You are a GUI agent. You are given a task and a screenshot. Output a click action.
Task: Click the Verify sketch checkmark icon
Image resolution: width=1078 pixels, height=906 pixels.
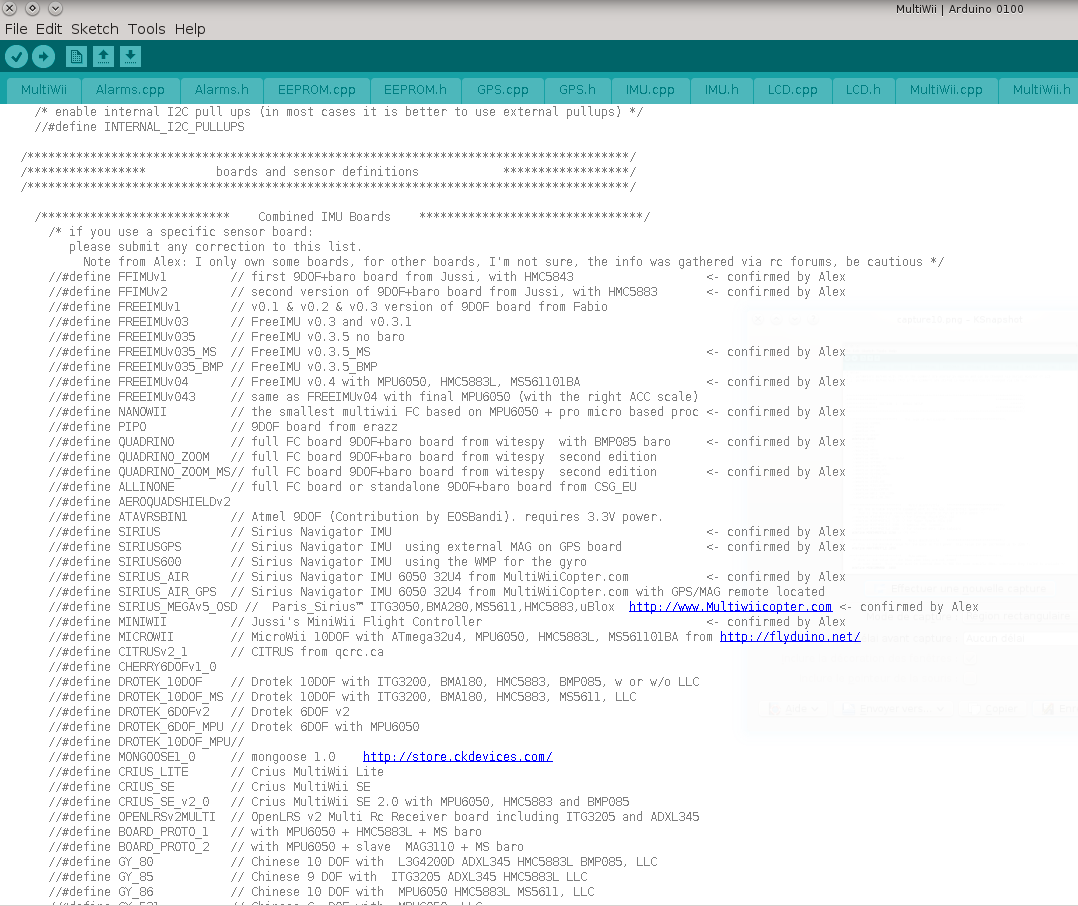[x=16, y=57]
